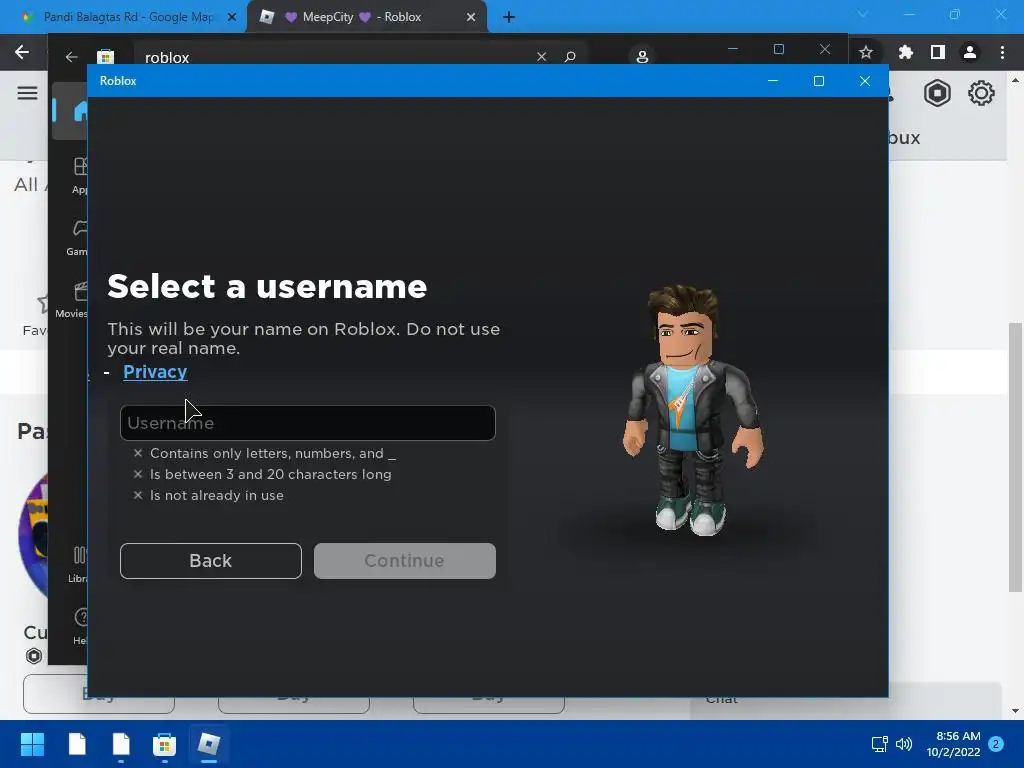Image resolution: width=1024 pixels, height=768 pixels.
Task: Open the Chrome extensions puzzle icon
Action: 905,52
